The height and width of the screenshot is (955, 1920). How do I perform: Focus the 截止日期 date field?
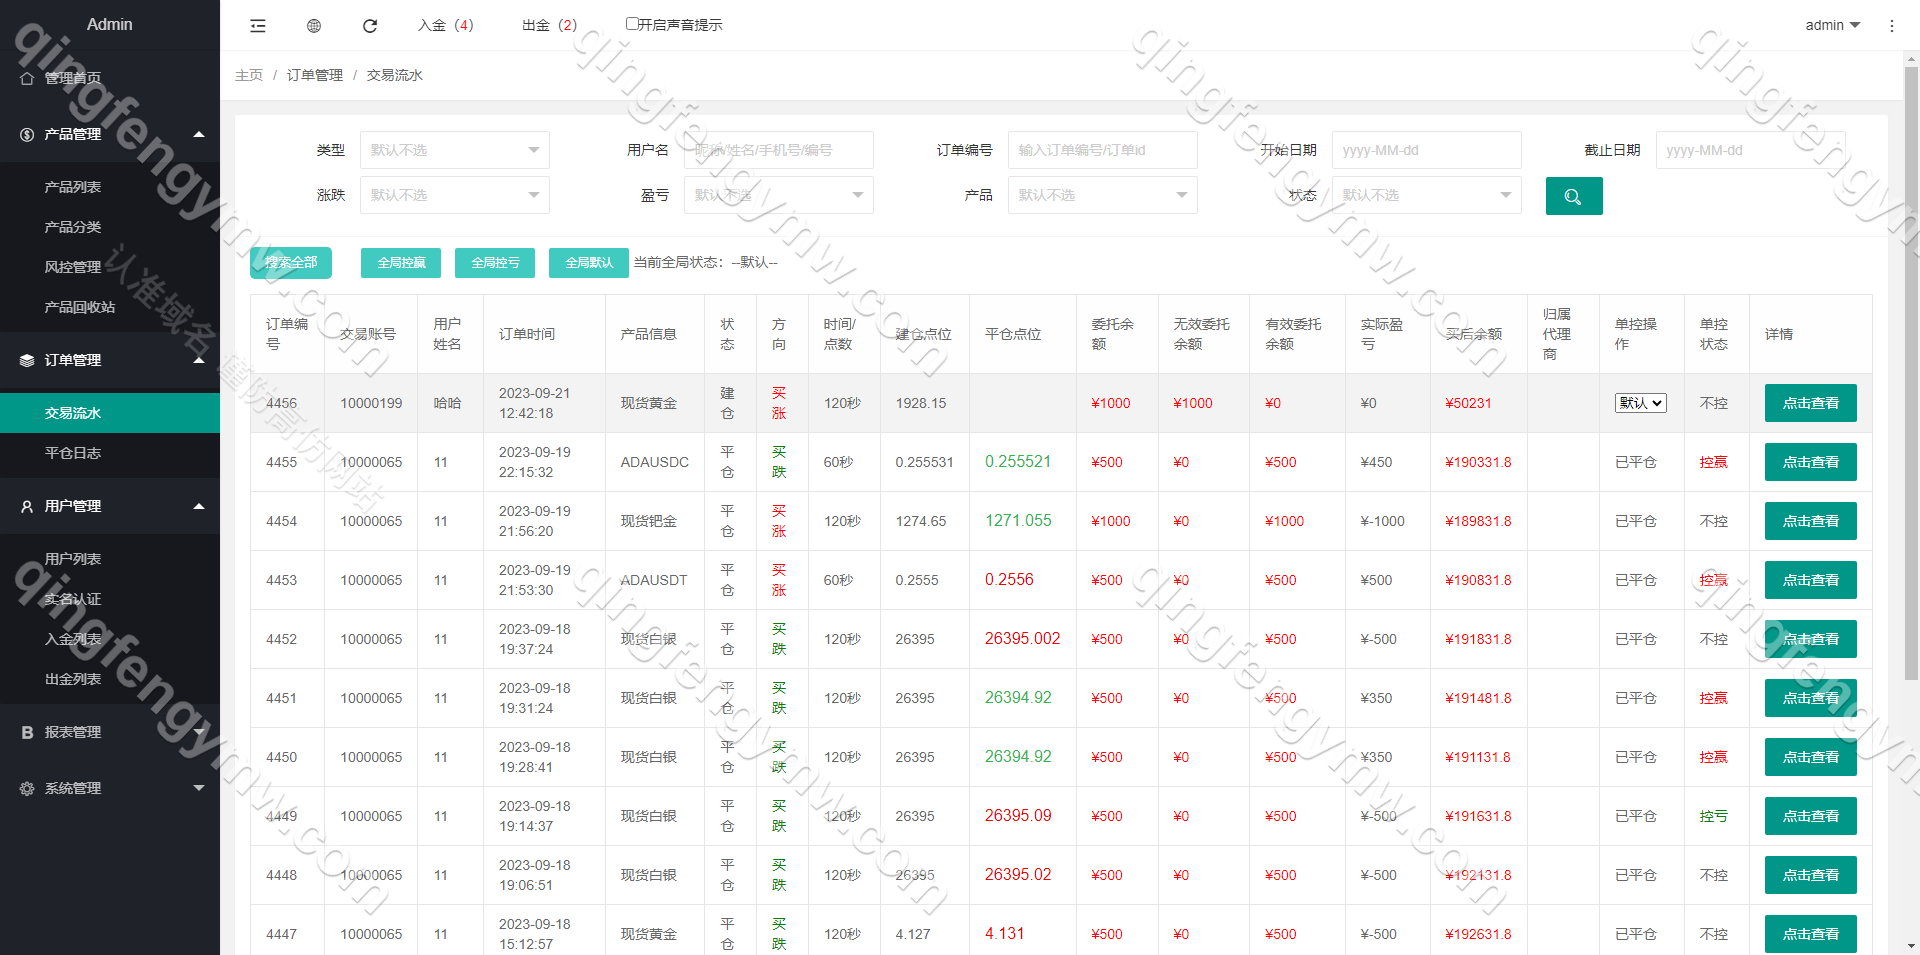coord(1751,150)
